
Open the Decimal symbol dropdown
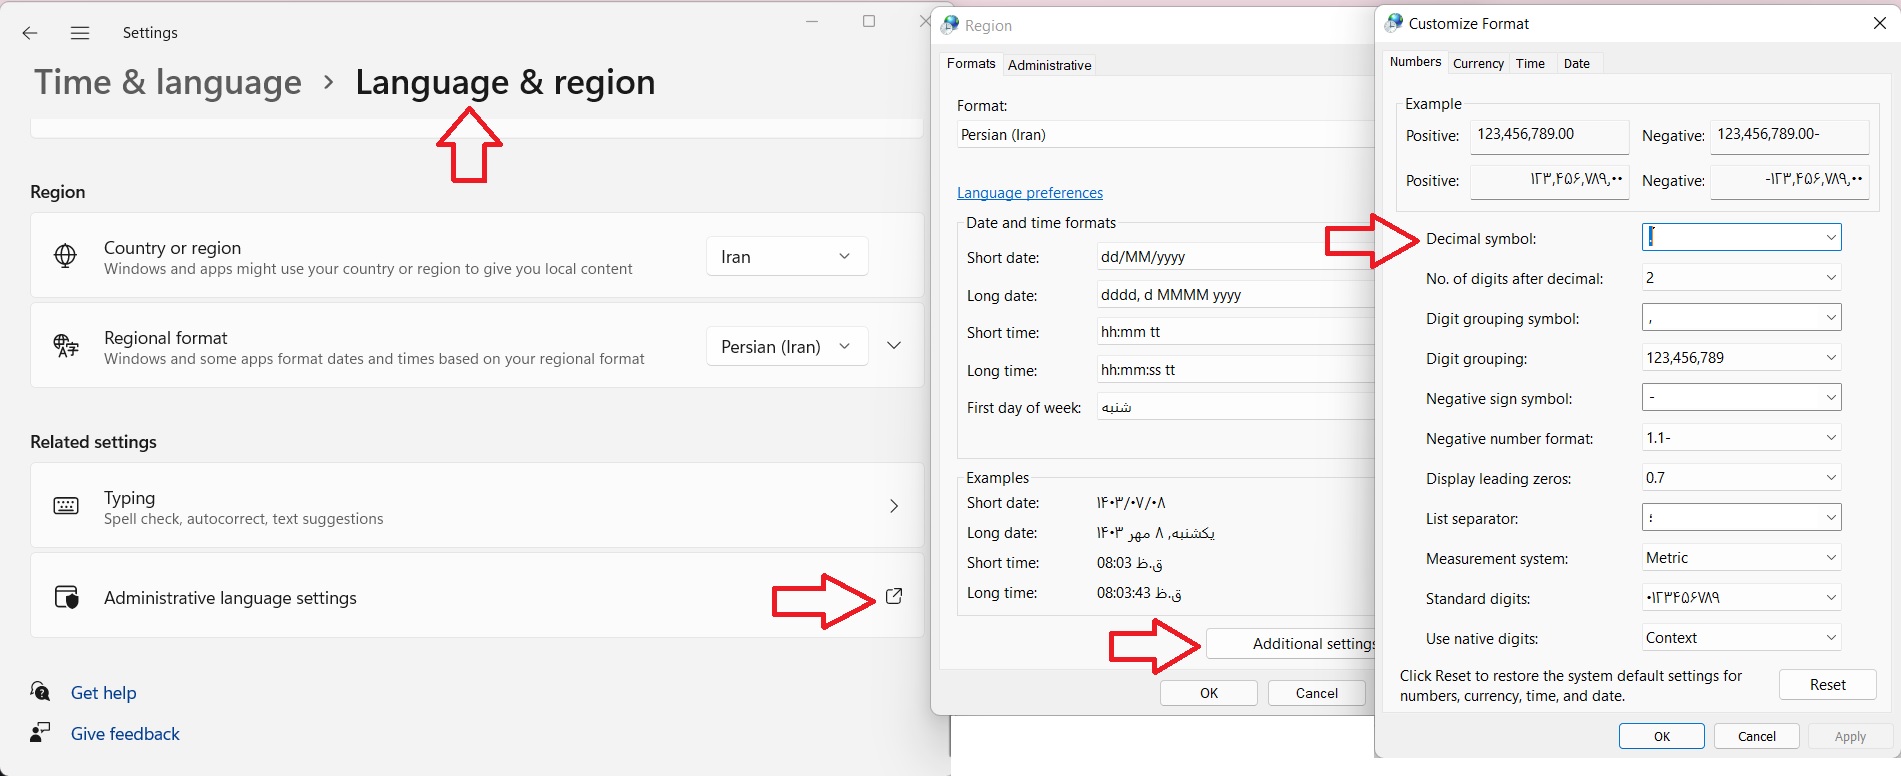click(1741, 237)
